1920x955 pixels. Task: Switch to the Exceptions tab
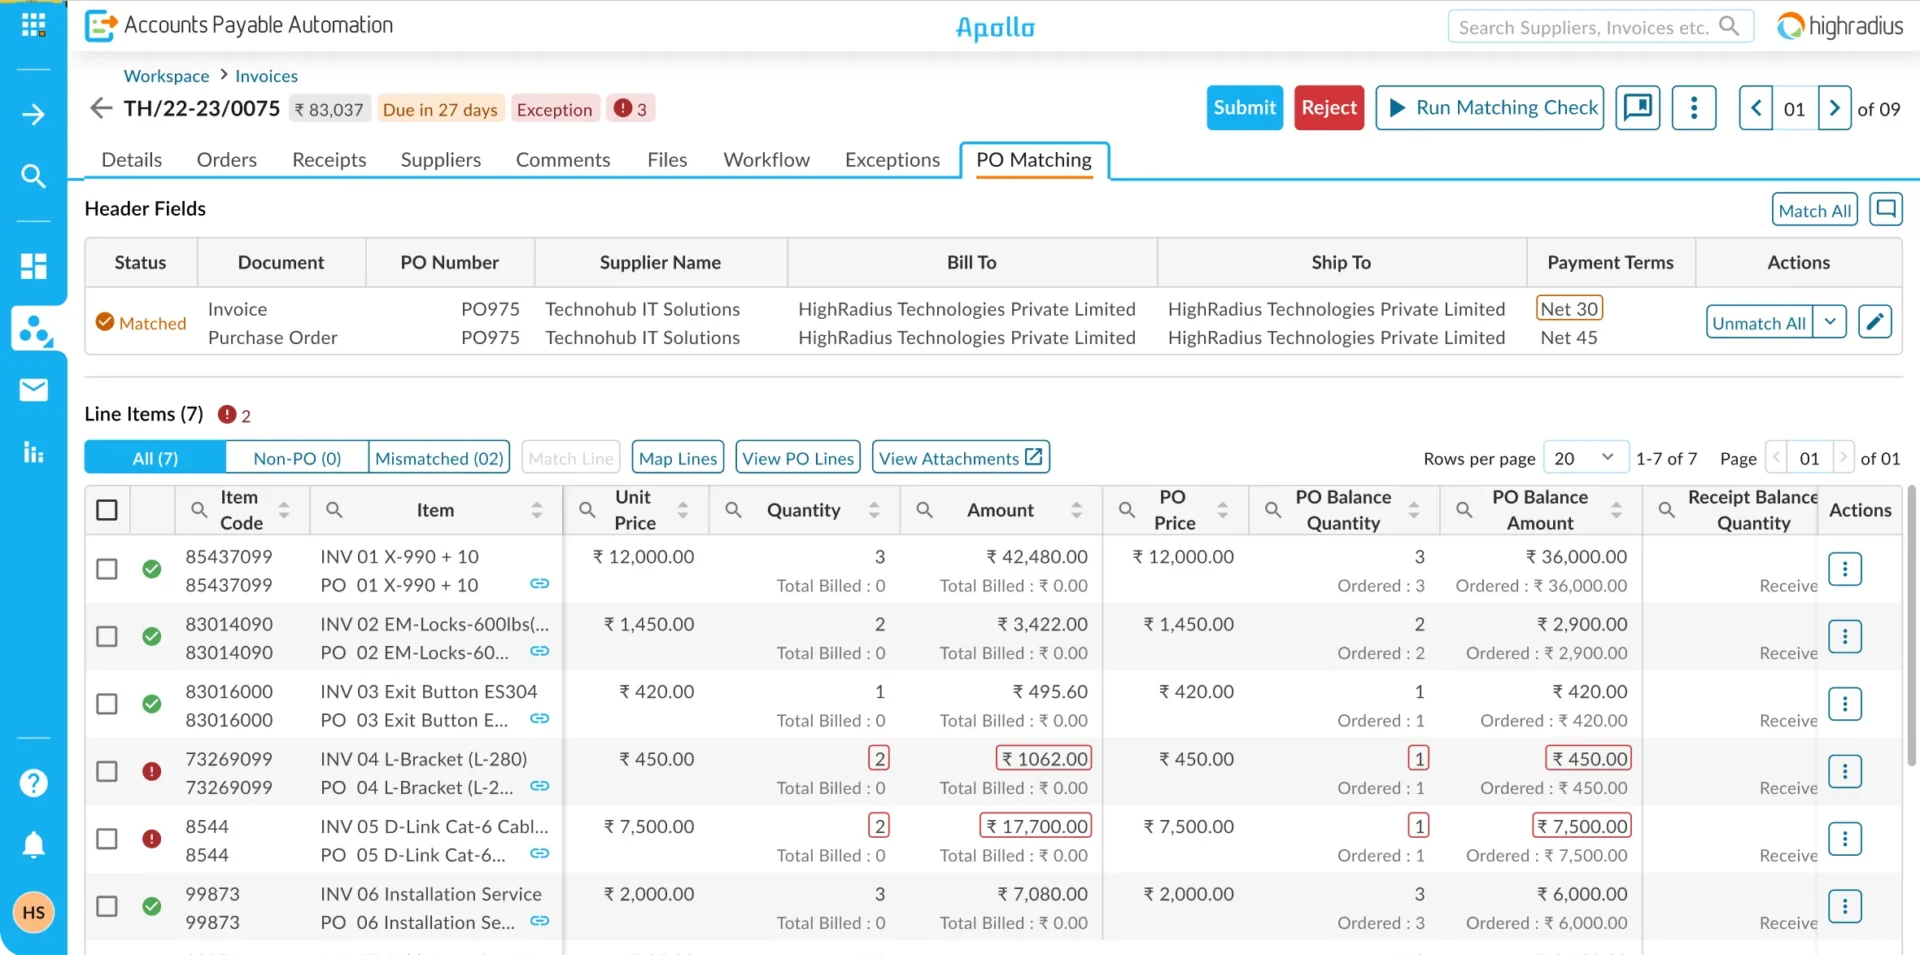click(892, 160)
